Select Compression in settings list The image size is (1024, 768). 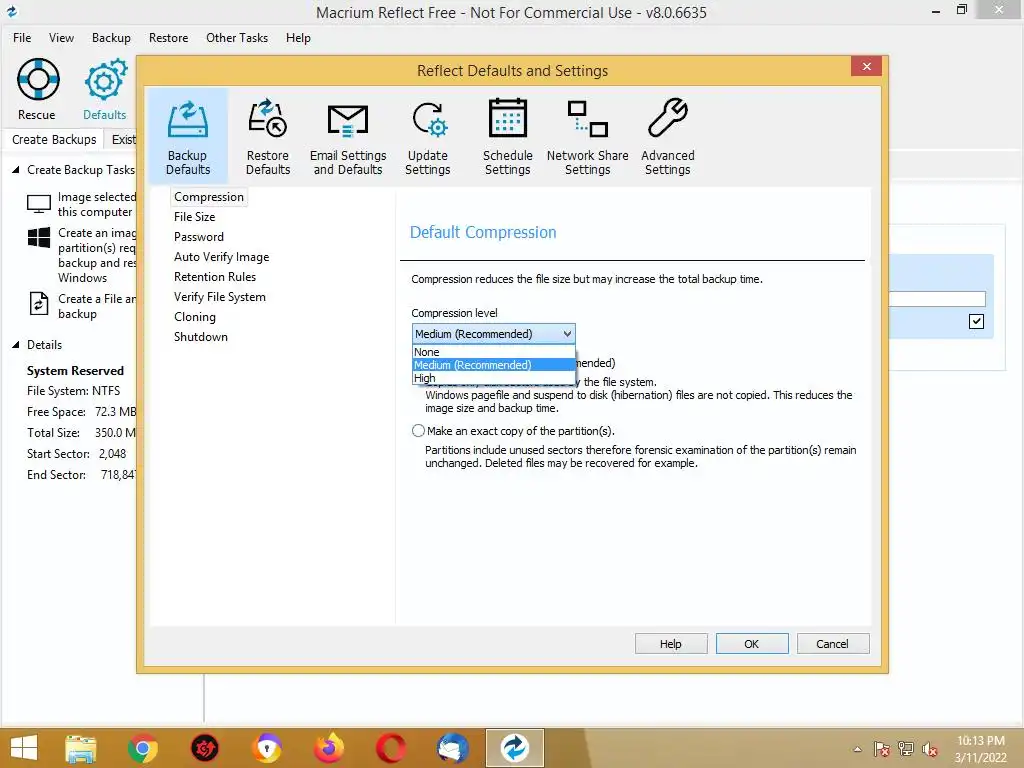coord(209,197)
